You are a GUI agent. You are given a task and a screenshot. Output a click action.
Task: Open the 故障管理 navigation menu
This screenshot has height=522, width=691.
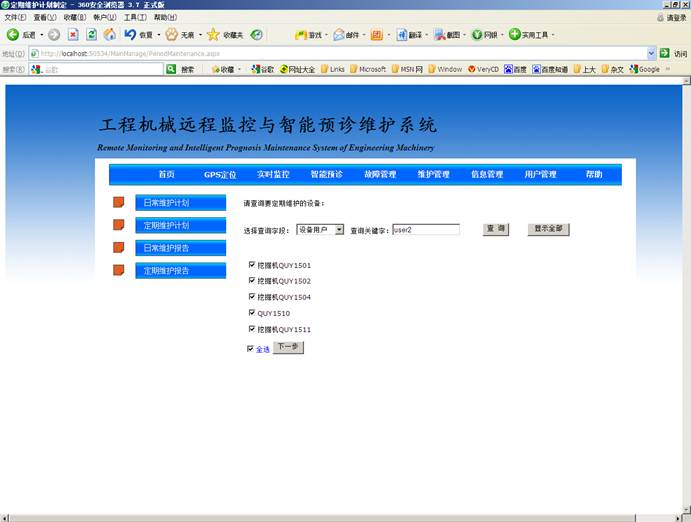[x=380, y=174]
